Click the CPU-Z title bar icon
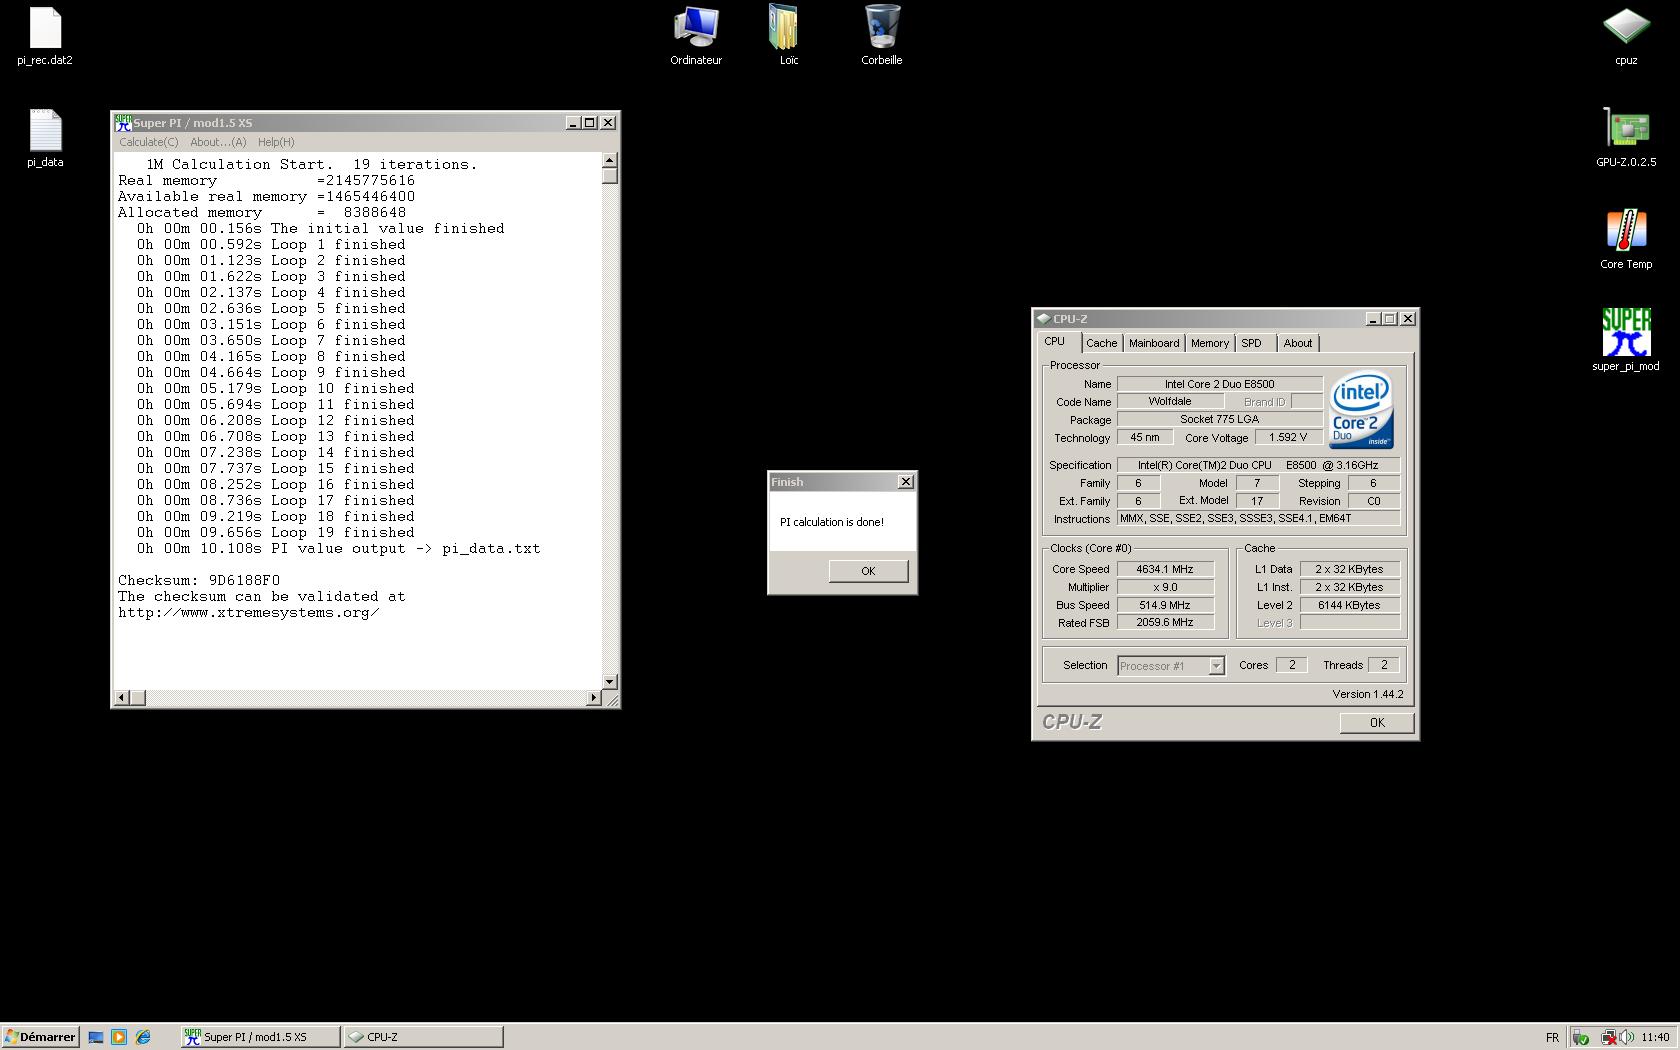The height and width of the screenshot is (1050, 1680). 1043,319
